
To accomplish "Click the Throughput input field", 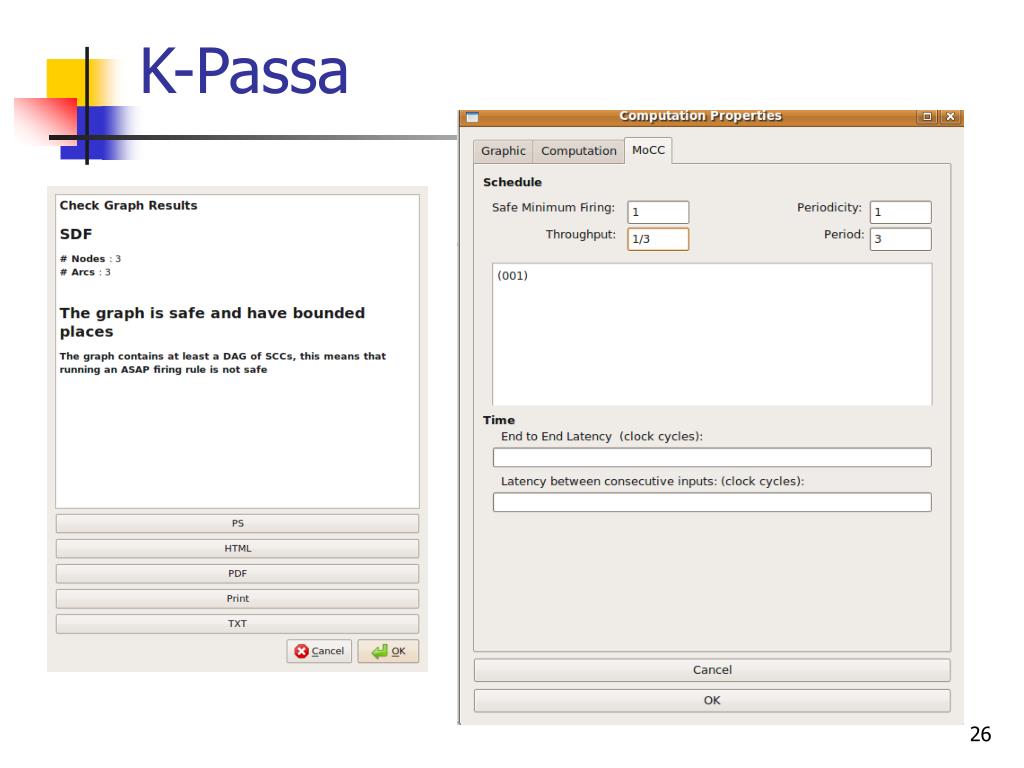I will (x=658, y=239).
